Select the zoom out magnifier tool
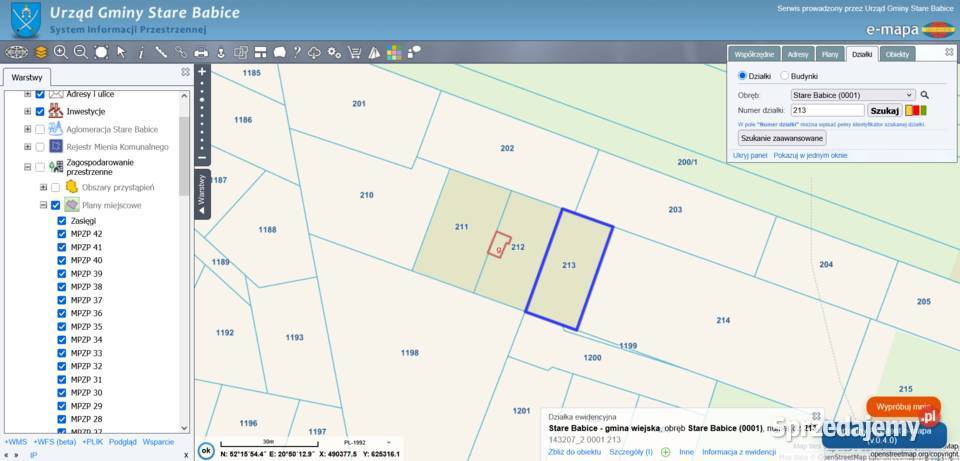 81,52
